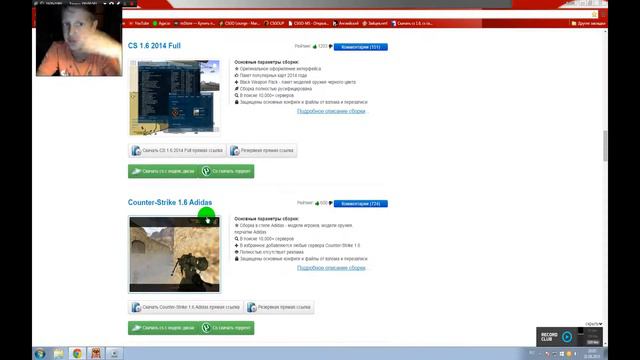This screenshot has height=360, width=640.
Task: Open the Counter-Strike 1.6 Adidas screenshot thumbnail
Action: pyautogui.click(x=175, y=254)
